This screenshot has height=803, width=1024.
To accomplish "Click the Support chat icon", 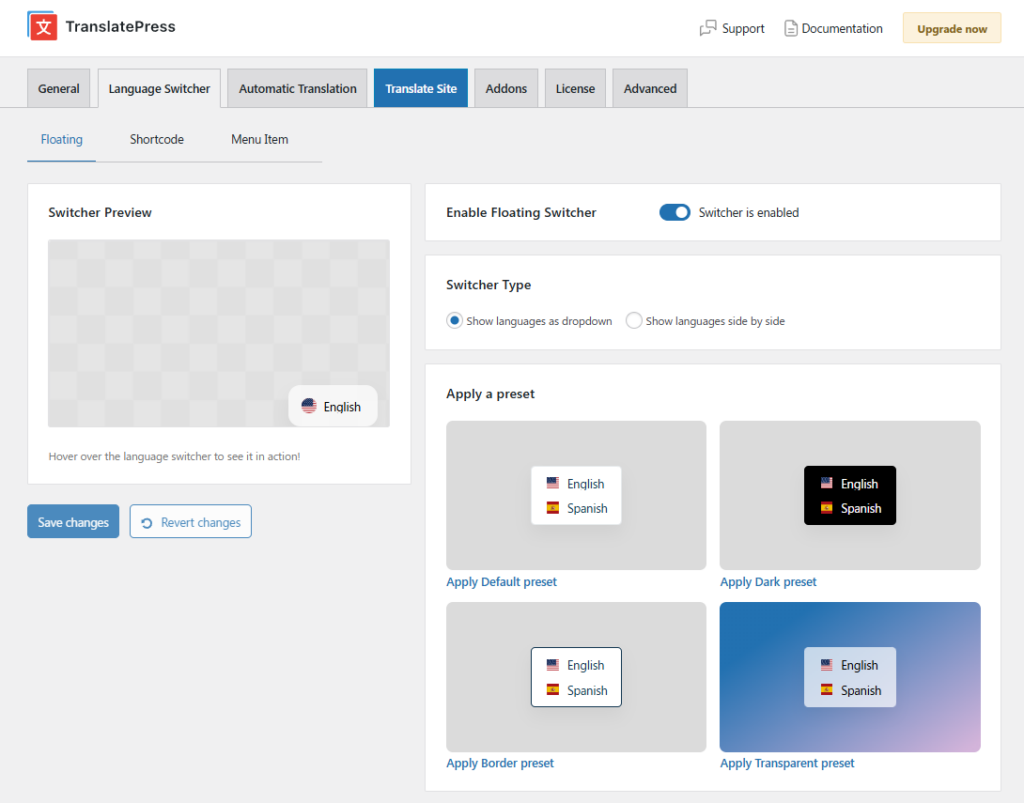I will (708, 28).
